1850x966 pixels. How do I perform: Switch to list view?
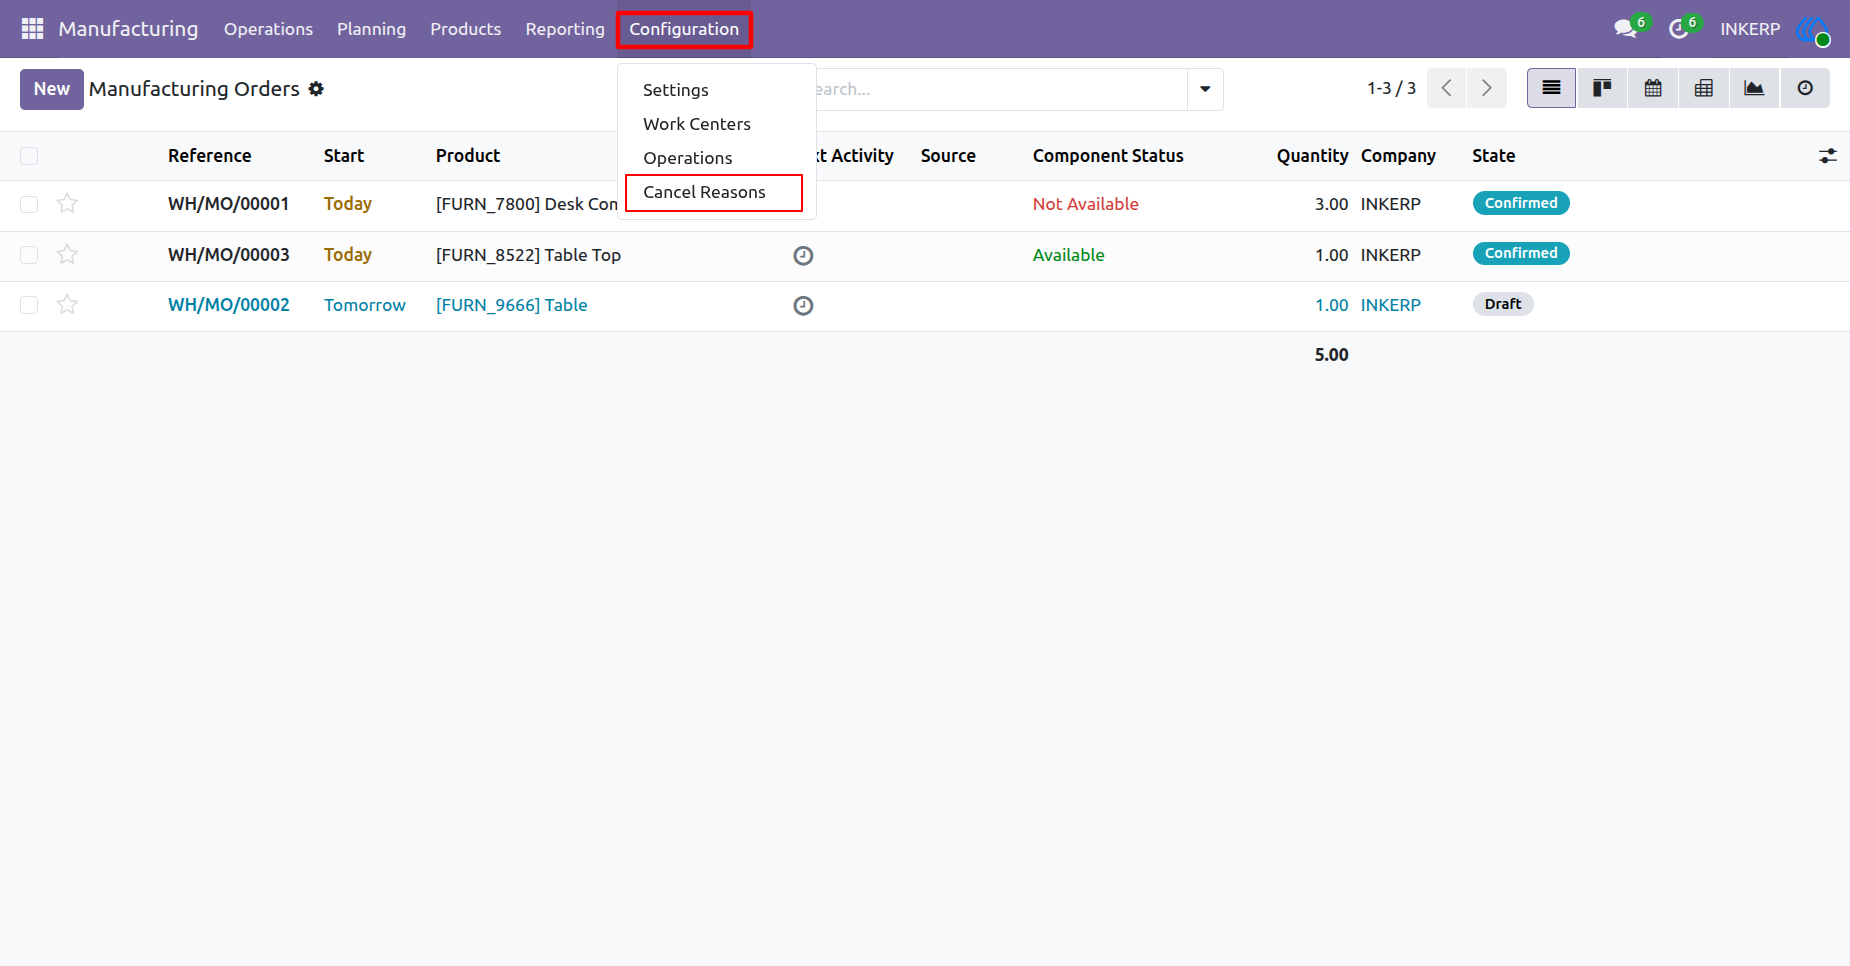pyautogui.click(x=1551, y=88)
